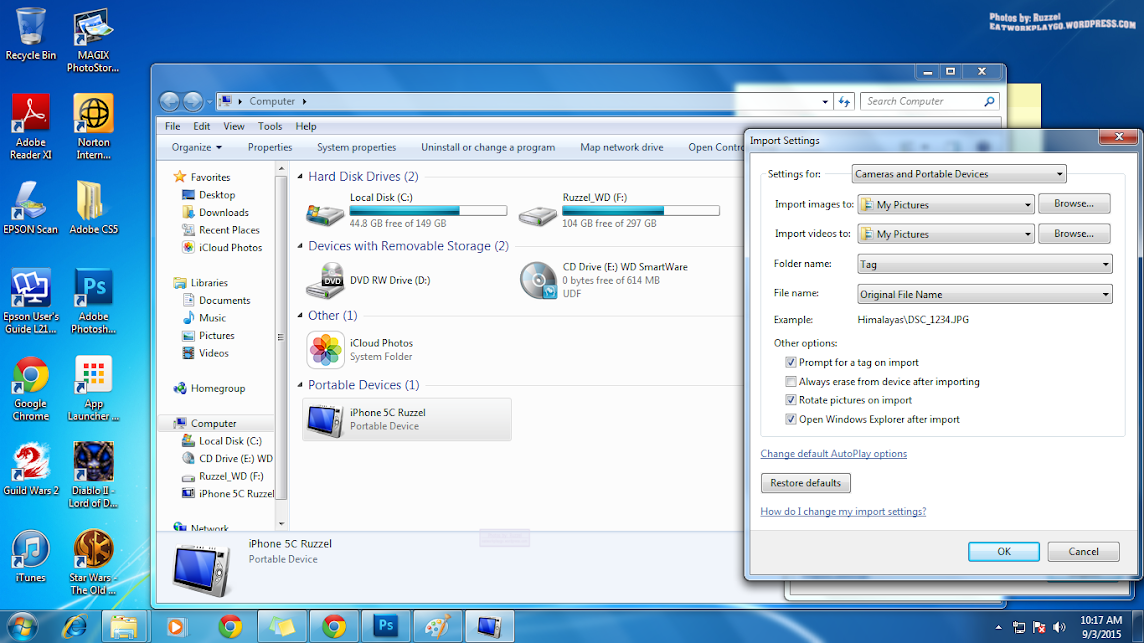Toggle Rotate pictures on import checkbox
This screenshot has width=1144, height=643.
[x=790, y=400]
